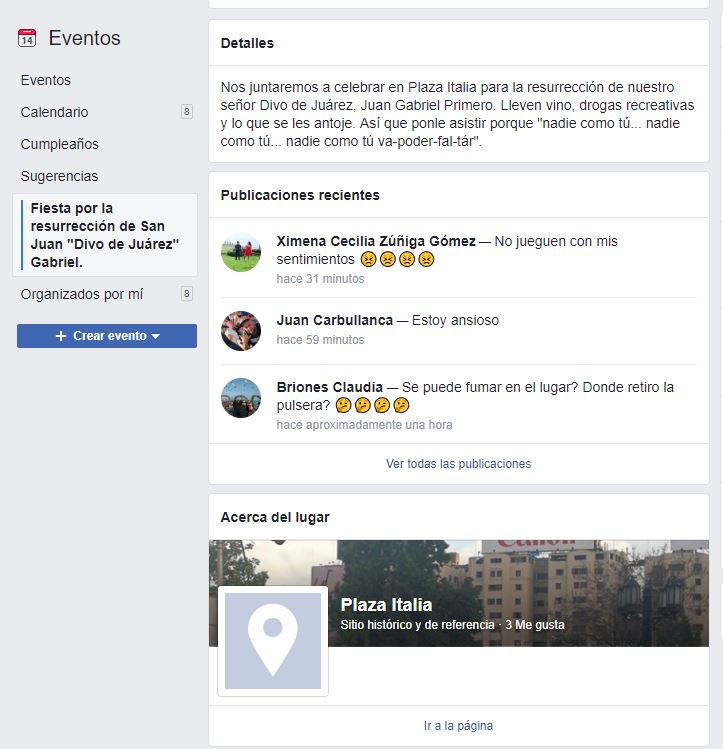The image size is (723, 749).
Task: Click Ver todas las publicaciones link
Action: [458, 463]
